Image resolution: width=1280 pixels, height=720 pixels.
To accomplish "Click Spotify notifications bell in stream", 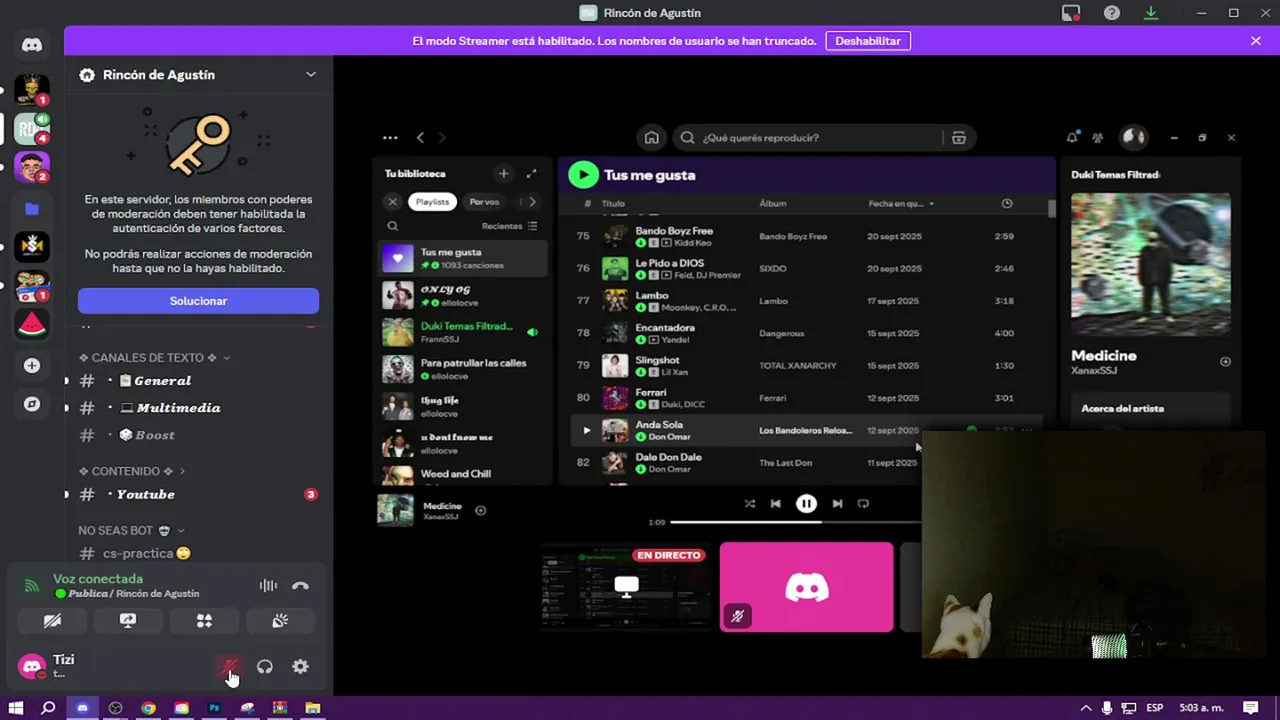I will [x=1072, y=138].
